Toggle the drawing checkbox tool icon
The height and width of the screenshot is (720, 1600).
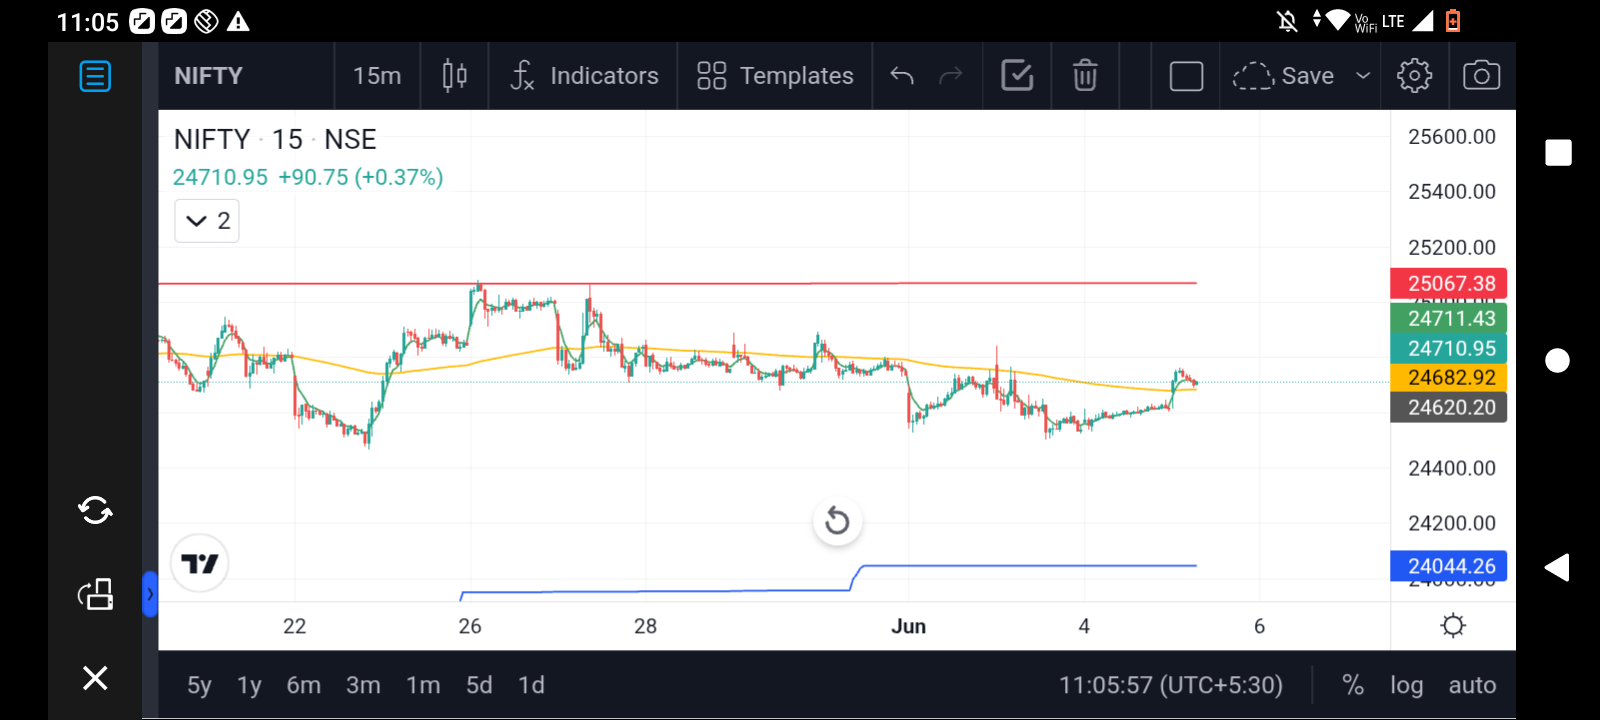1017,76
